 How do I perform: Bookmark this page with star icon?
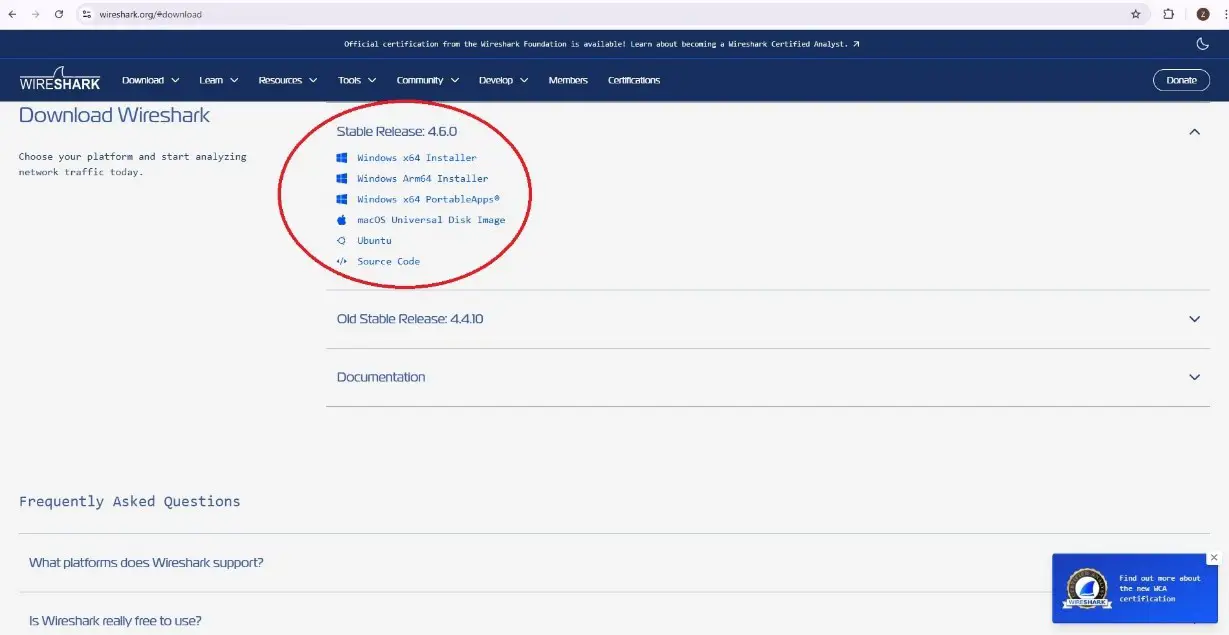(1135, 14)
